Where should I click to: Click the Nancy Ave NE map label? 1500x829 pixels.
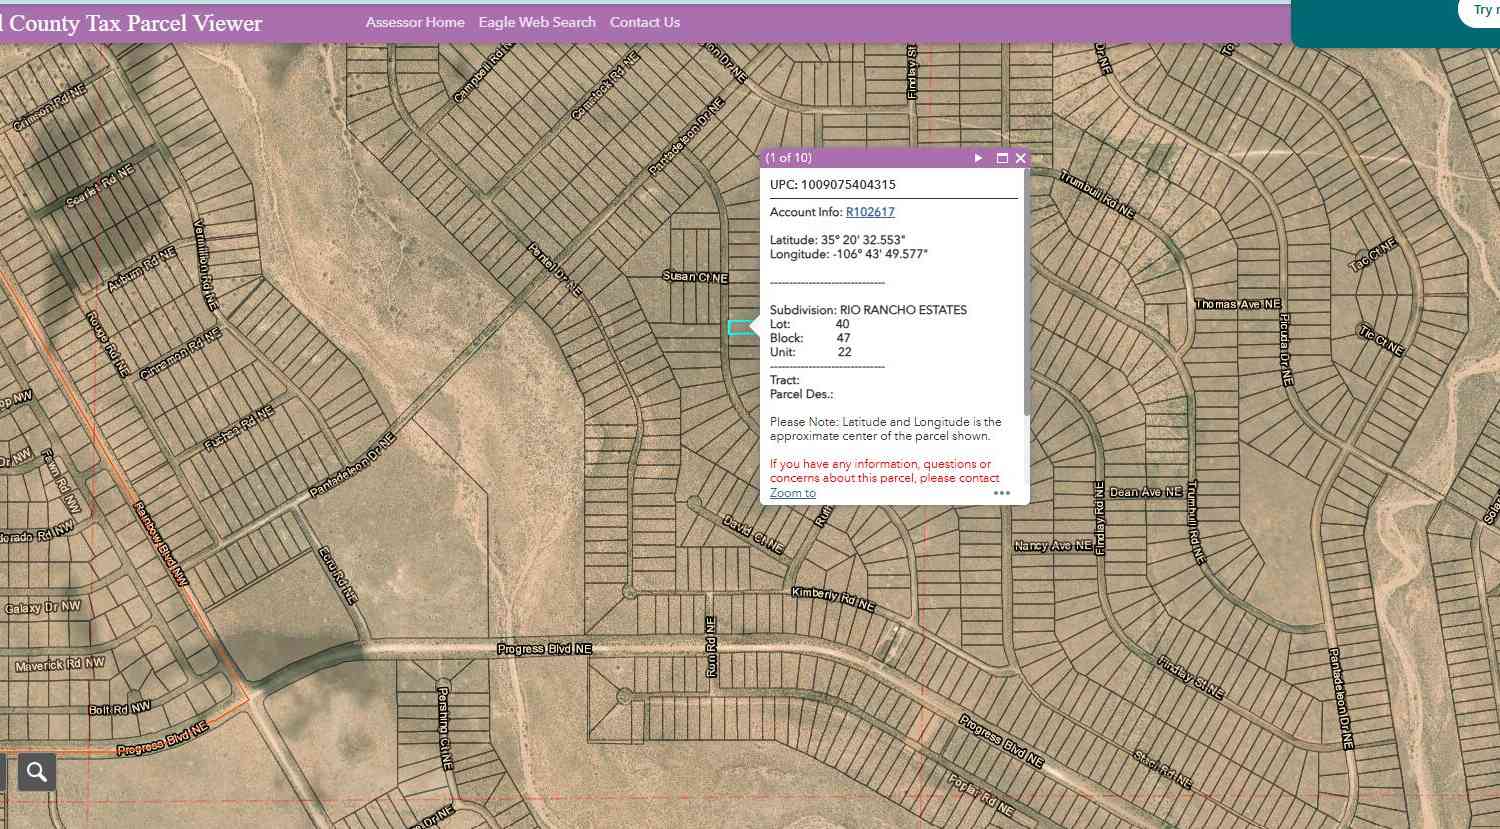point(1053,546)
